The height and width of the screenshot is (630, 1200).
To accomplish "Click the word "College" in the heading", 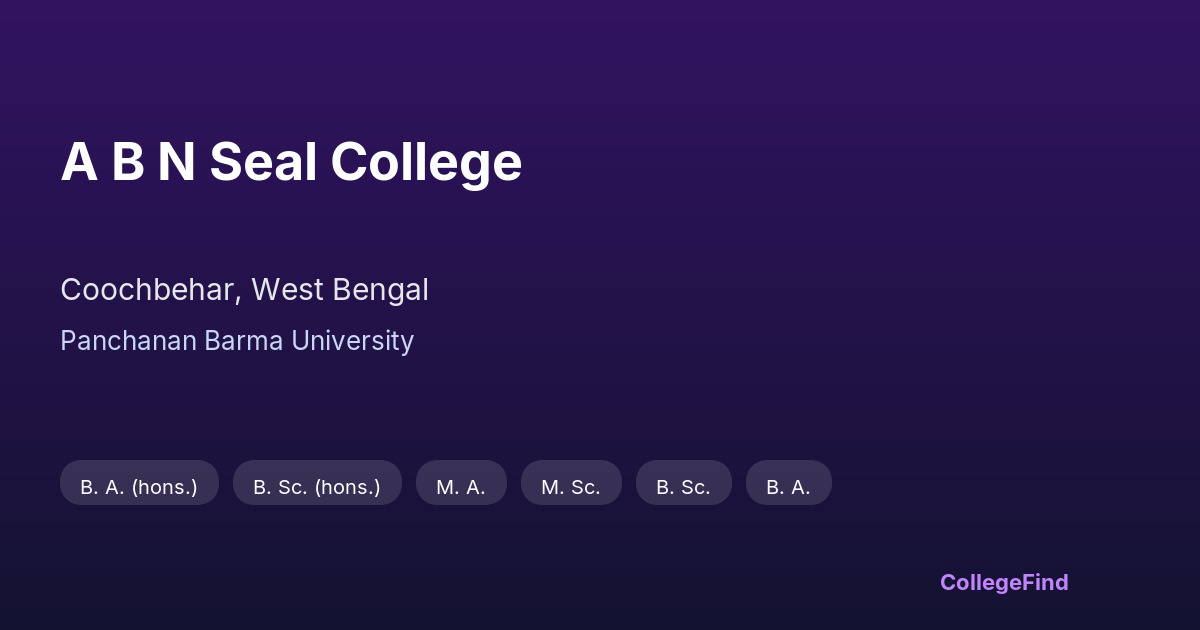I will point(426,161).
